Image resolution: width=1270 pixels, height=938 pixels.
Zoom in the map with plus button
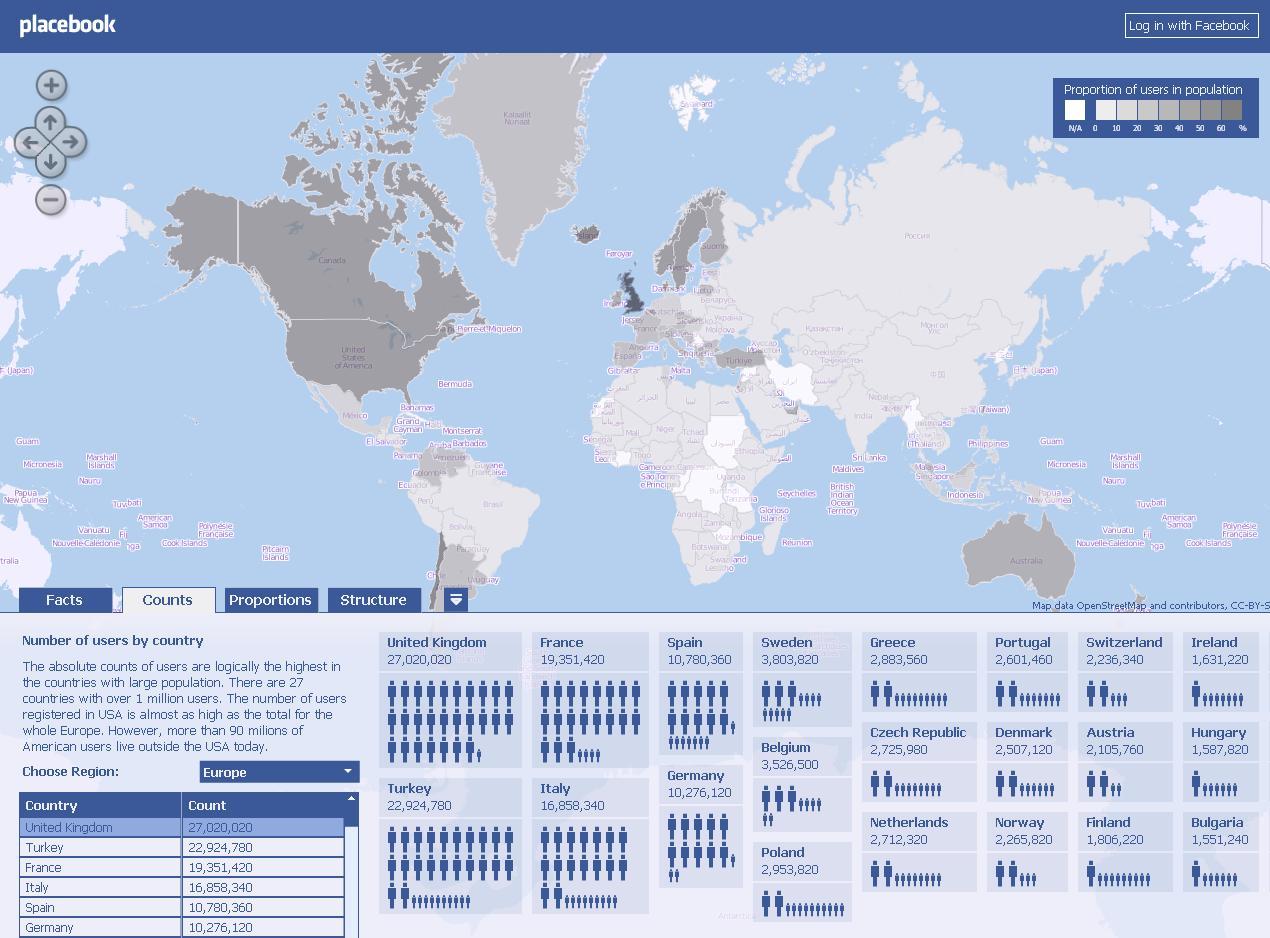(x=51, y=86)
